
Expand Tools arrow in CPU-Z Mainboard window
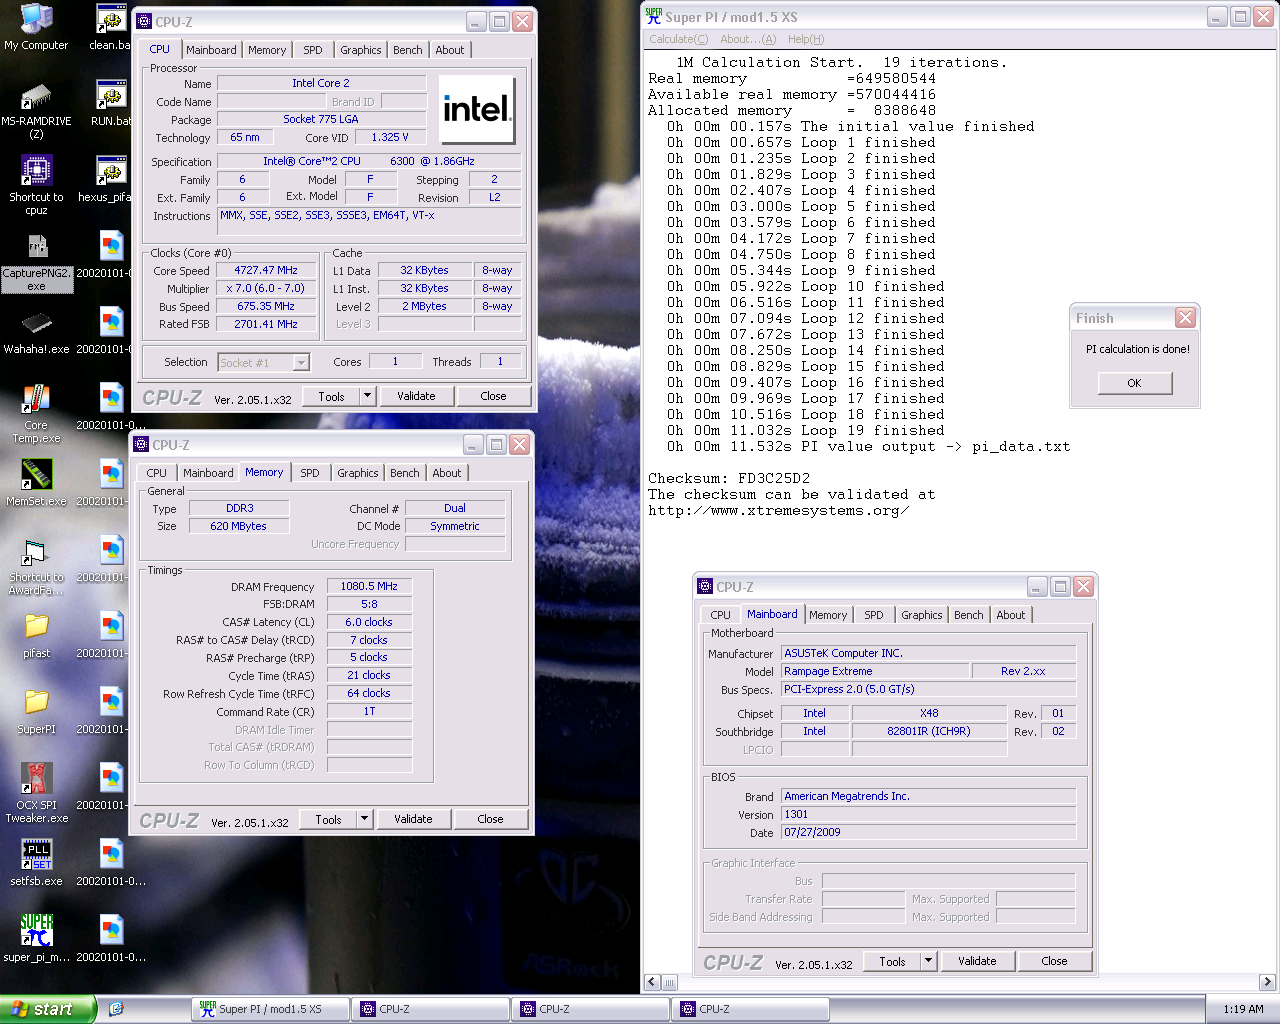click(928, 961)
